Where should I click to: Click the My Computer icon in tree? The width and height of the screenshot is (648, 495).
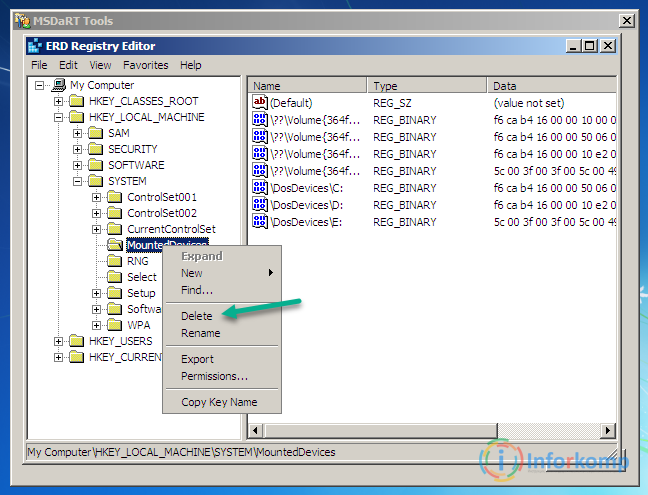pyautogui.click(x=59, y=85)
